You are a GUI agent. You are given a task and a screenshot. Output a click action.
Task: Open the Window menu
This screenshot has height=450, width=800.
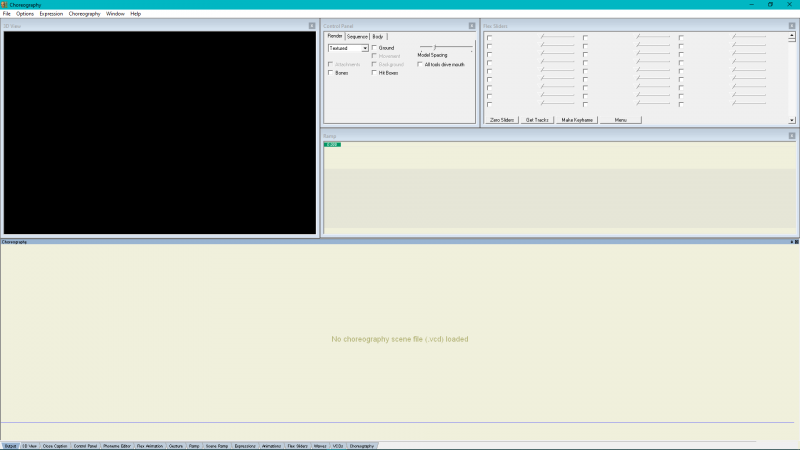[115, 14]
